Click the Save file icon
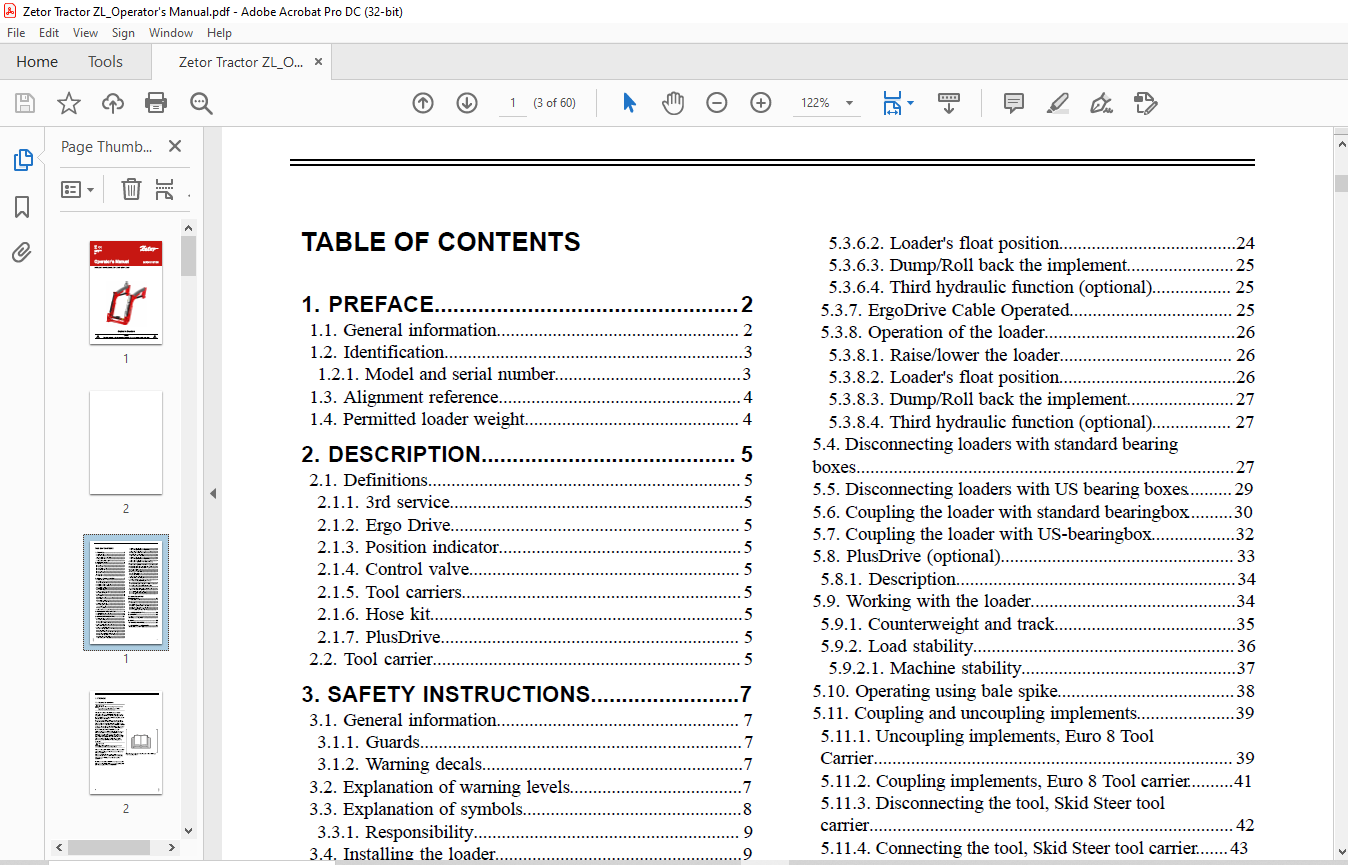The height and width of the screenshot is (865, 1348). [24, 103]
